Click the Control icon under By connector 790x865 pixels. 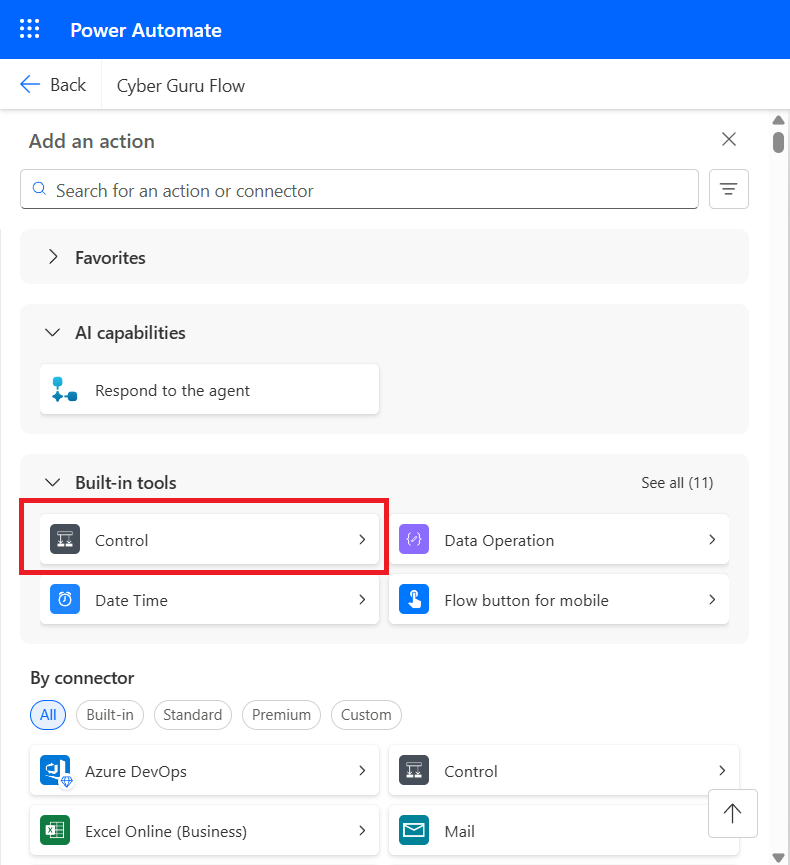[414, 770]
